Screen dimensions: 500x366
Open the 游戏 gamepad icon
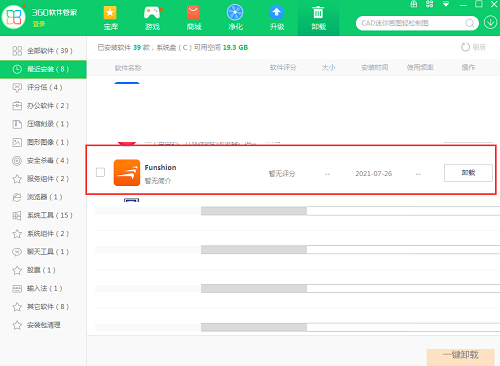click(x=152, y=13)
